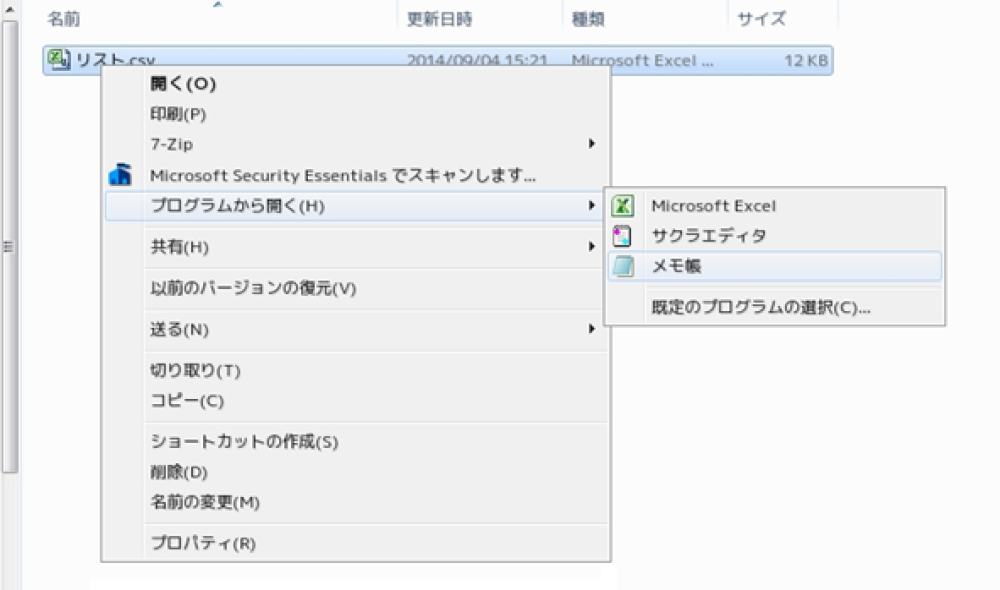The width and height of the screenshot is (1000, 590).
Task: Scan with Microsoft Security Essentials
Action: coord(356,175)
